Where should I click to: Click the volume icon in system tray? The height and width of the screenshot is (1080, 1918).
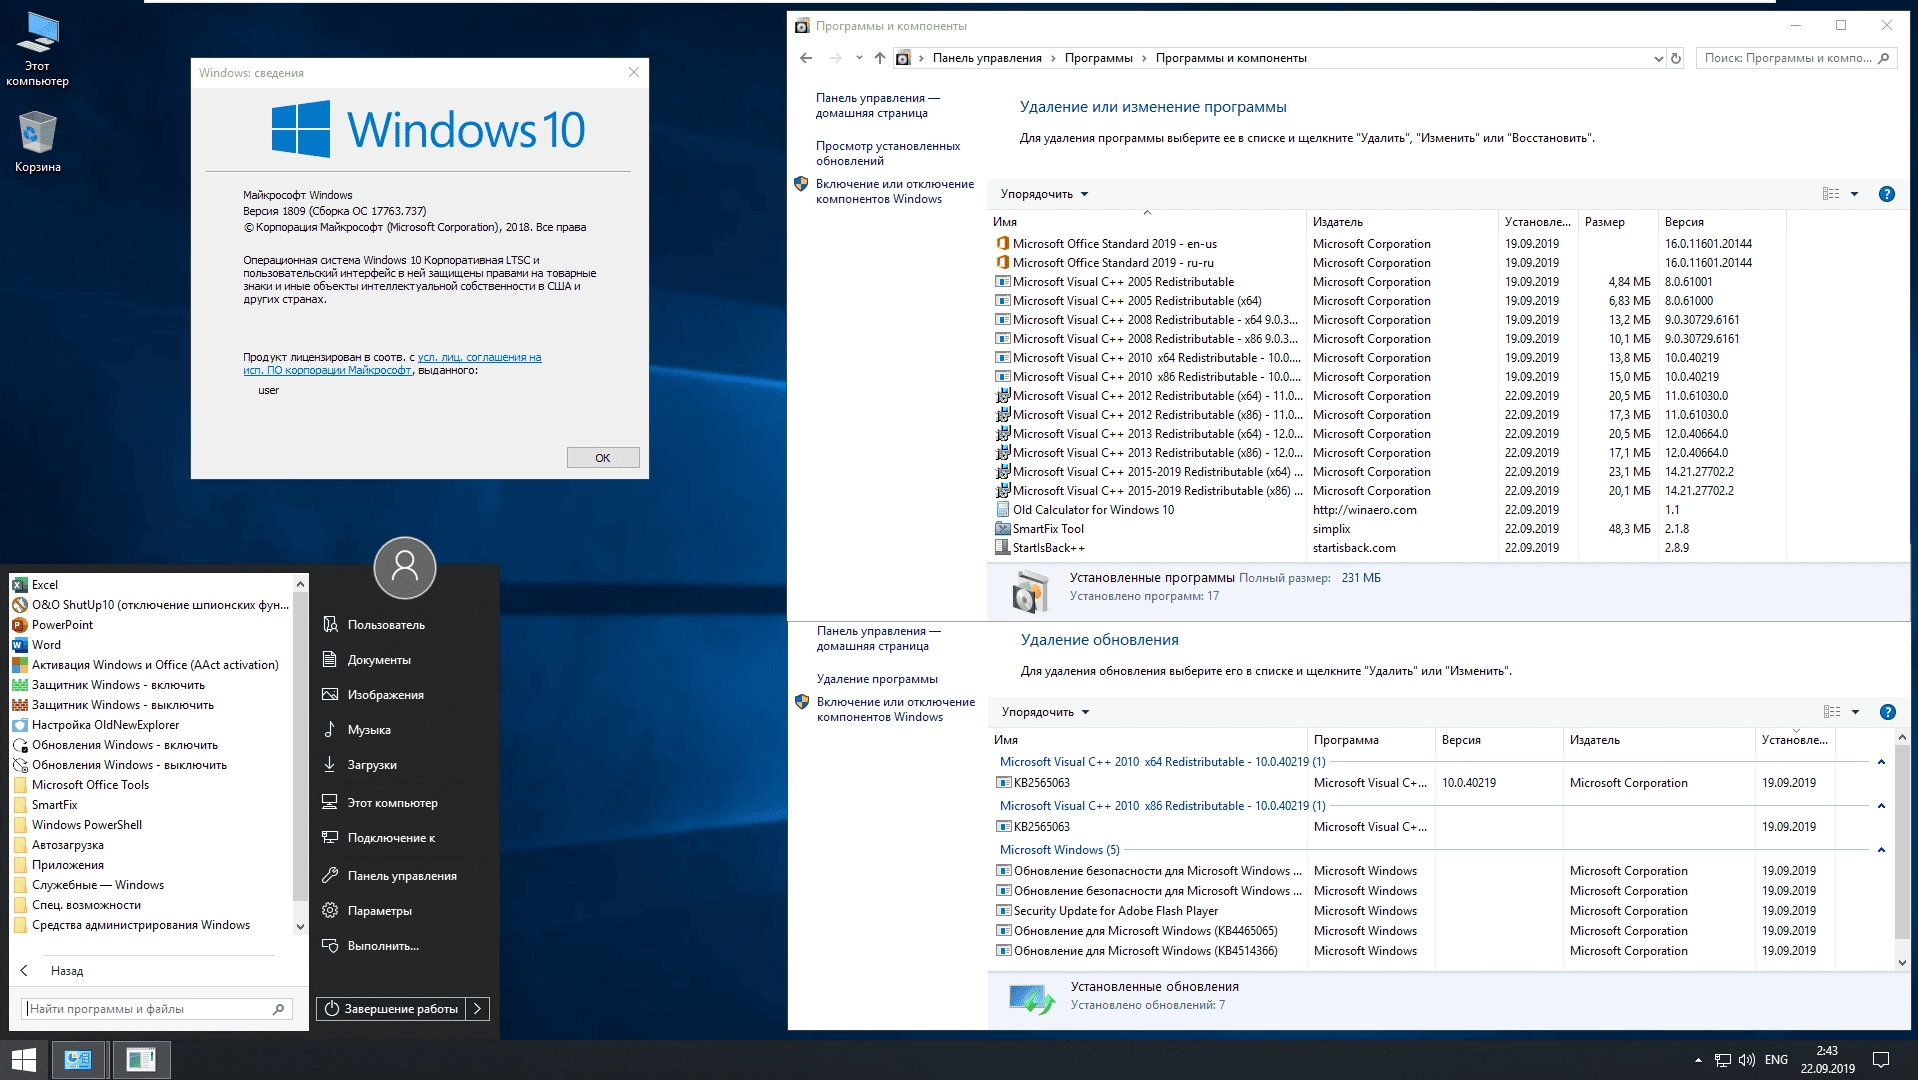coord(1747,1060)
